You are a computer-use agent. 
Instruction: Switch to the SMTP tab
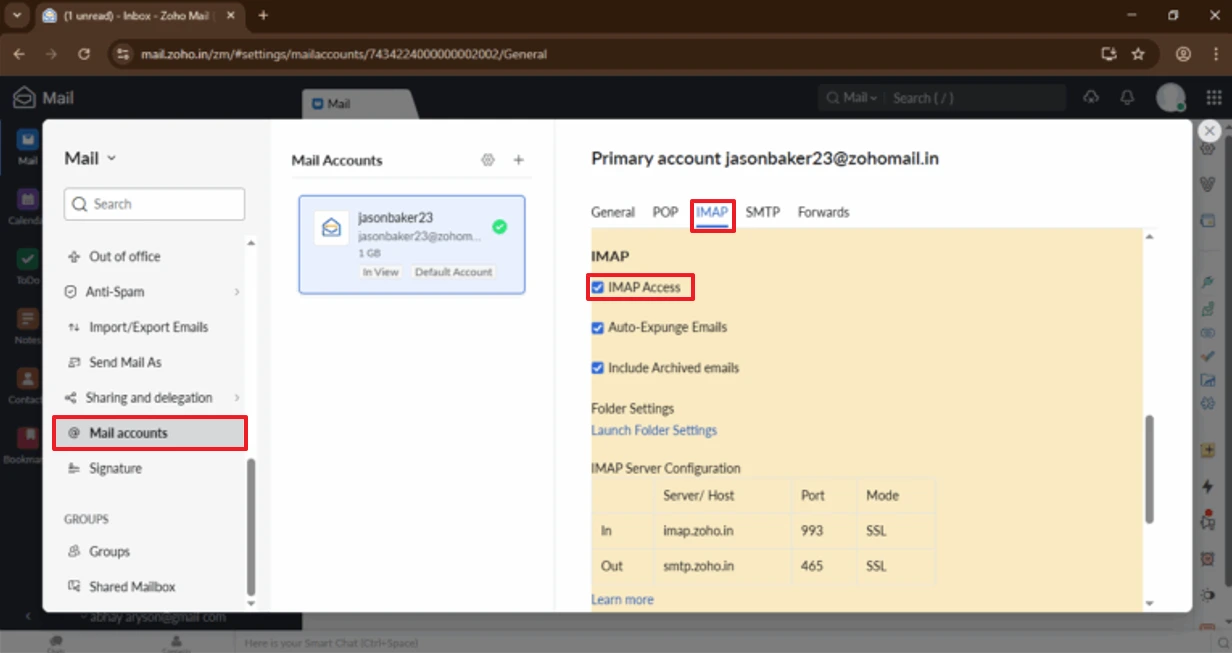pyautogui.click(x=763, y=212)
